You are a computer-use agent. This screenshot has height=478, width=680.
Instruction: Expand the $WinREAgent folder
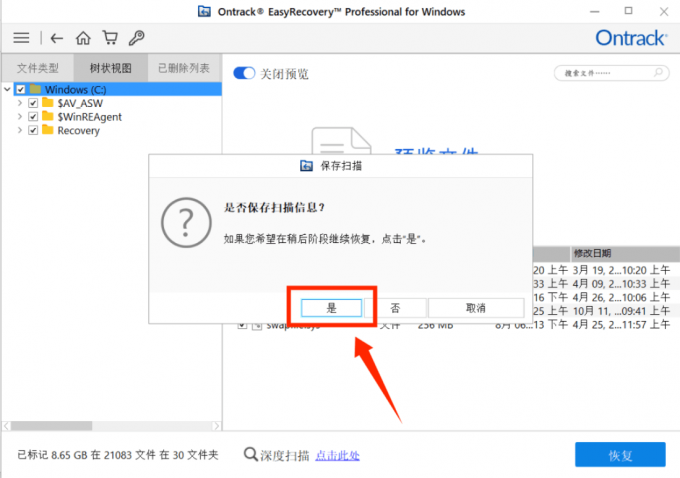point(20,117)
